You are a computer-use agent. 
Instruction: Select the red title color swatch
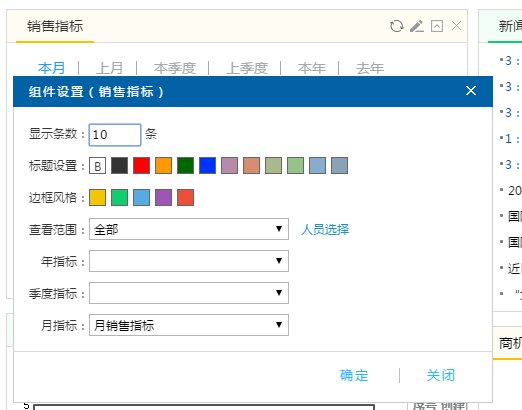(141, 166)
